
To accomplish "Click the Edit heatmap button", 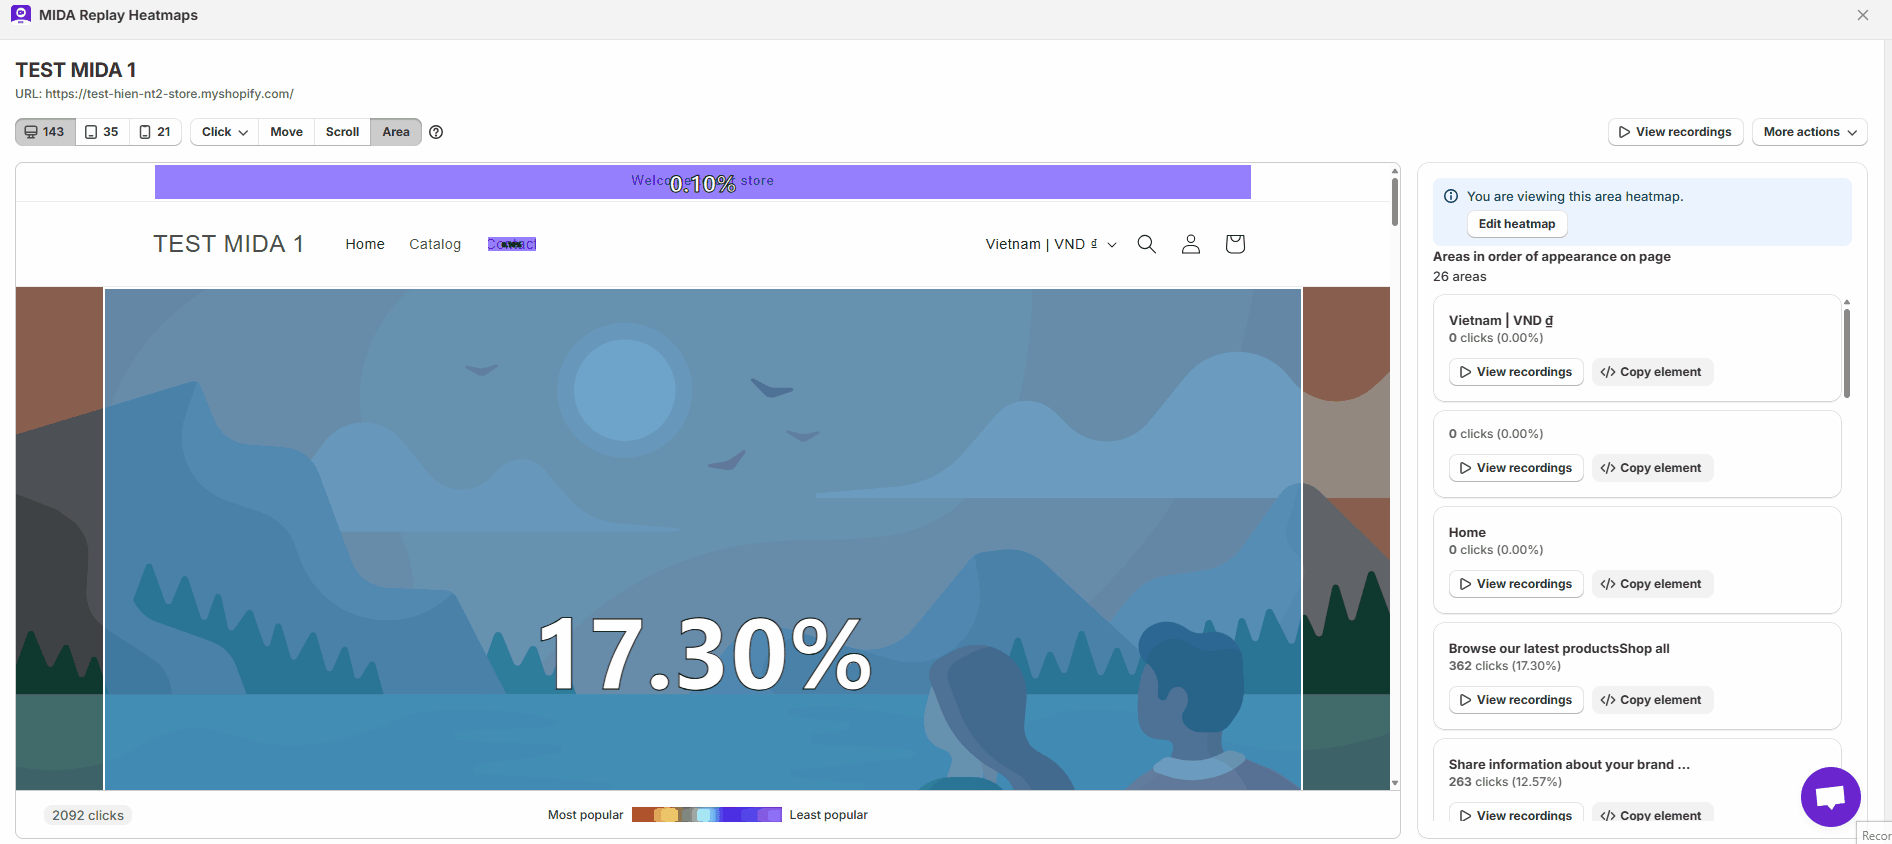I will 1516,224.
